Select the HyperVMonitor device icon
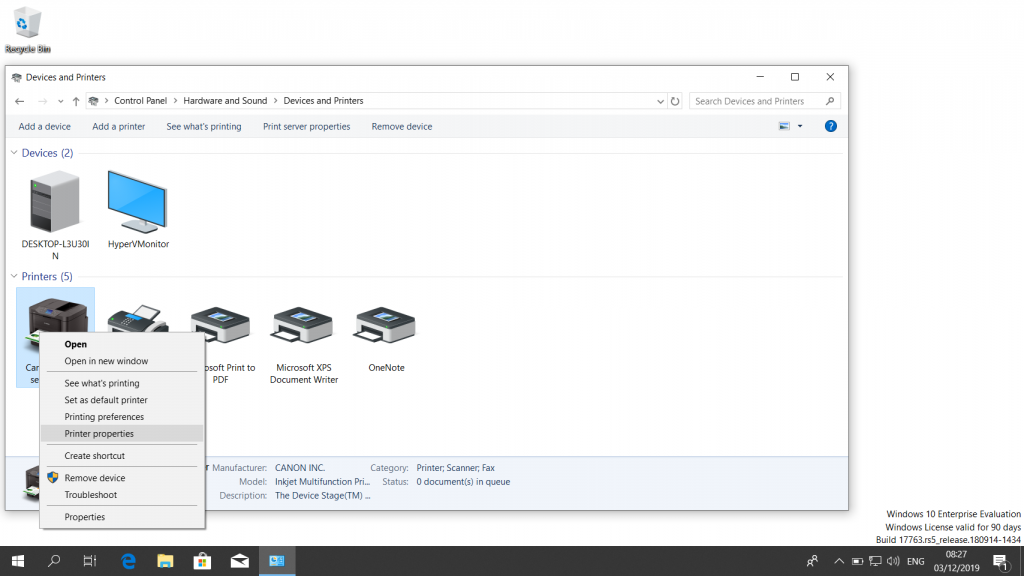 point(138,210)
